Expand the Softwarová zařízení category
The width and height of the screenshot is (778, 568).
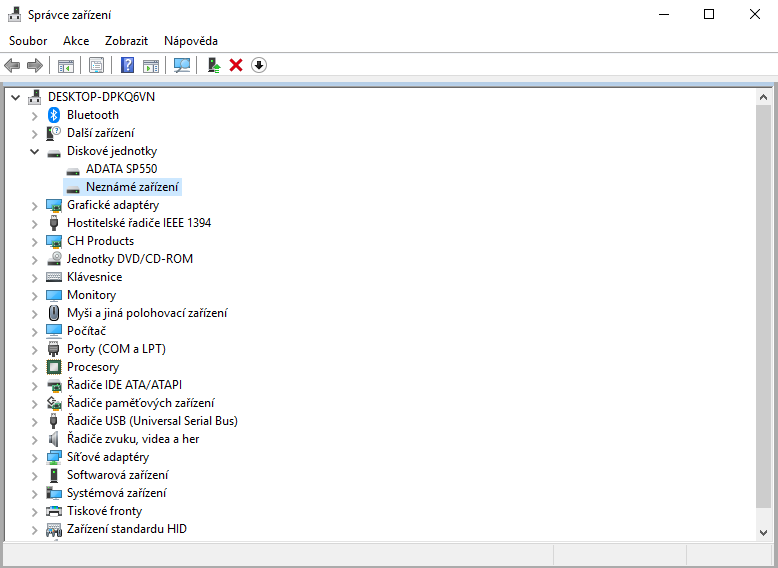tap(34, 476)
